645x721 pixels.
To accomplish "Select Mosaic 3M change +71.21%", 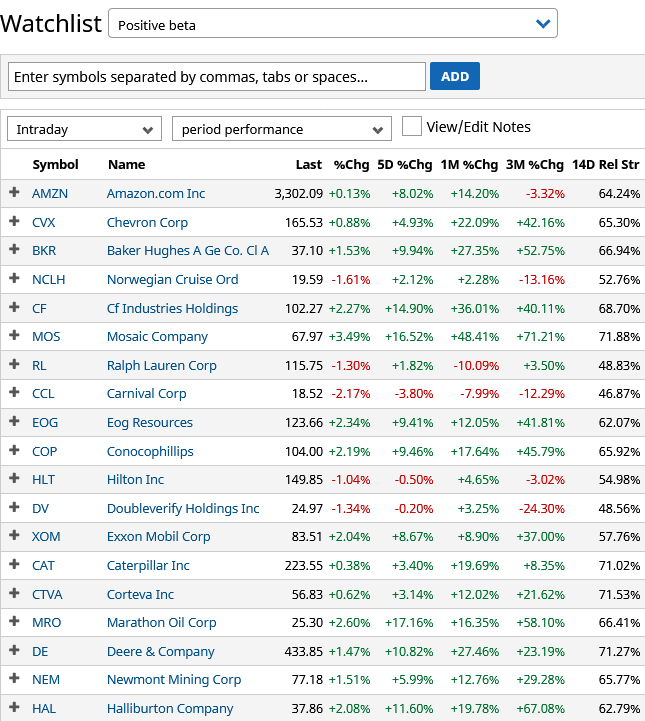I will pyautogui.click(x=540, y=337).
